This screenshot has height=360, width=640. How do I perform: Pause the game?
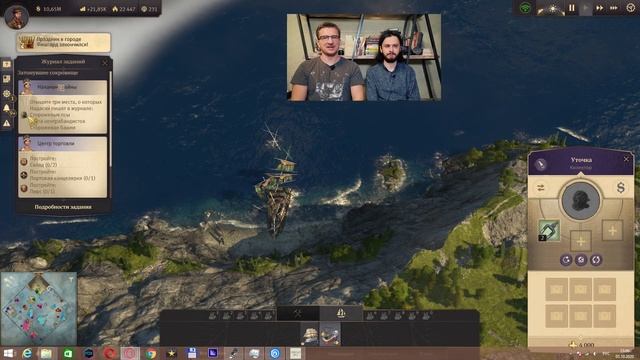[x=572, y=8]
